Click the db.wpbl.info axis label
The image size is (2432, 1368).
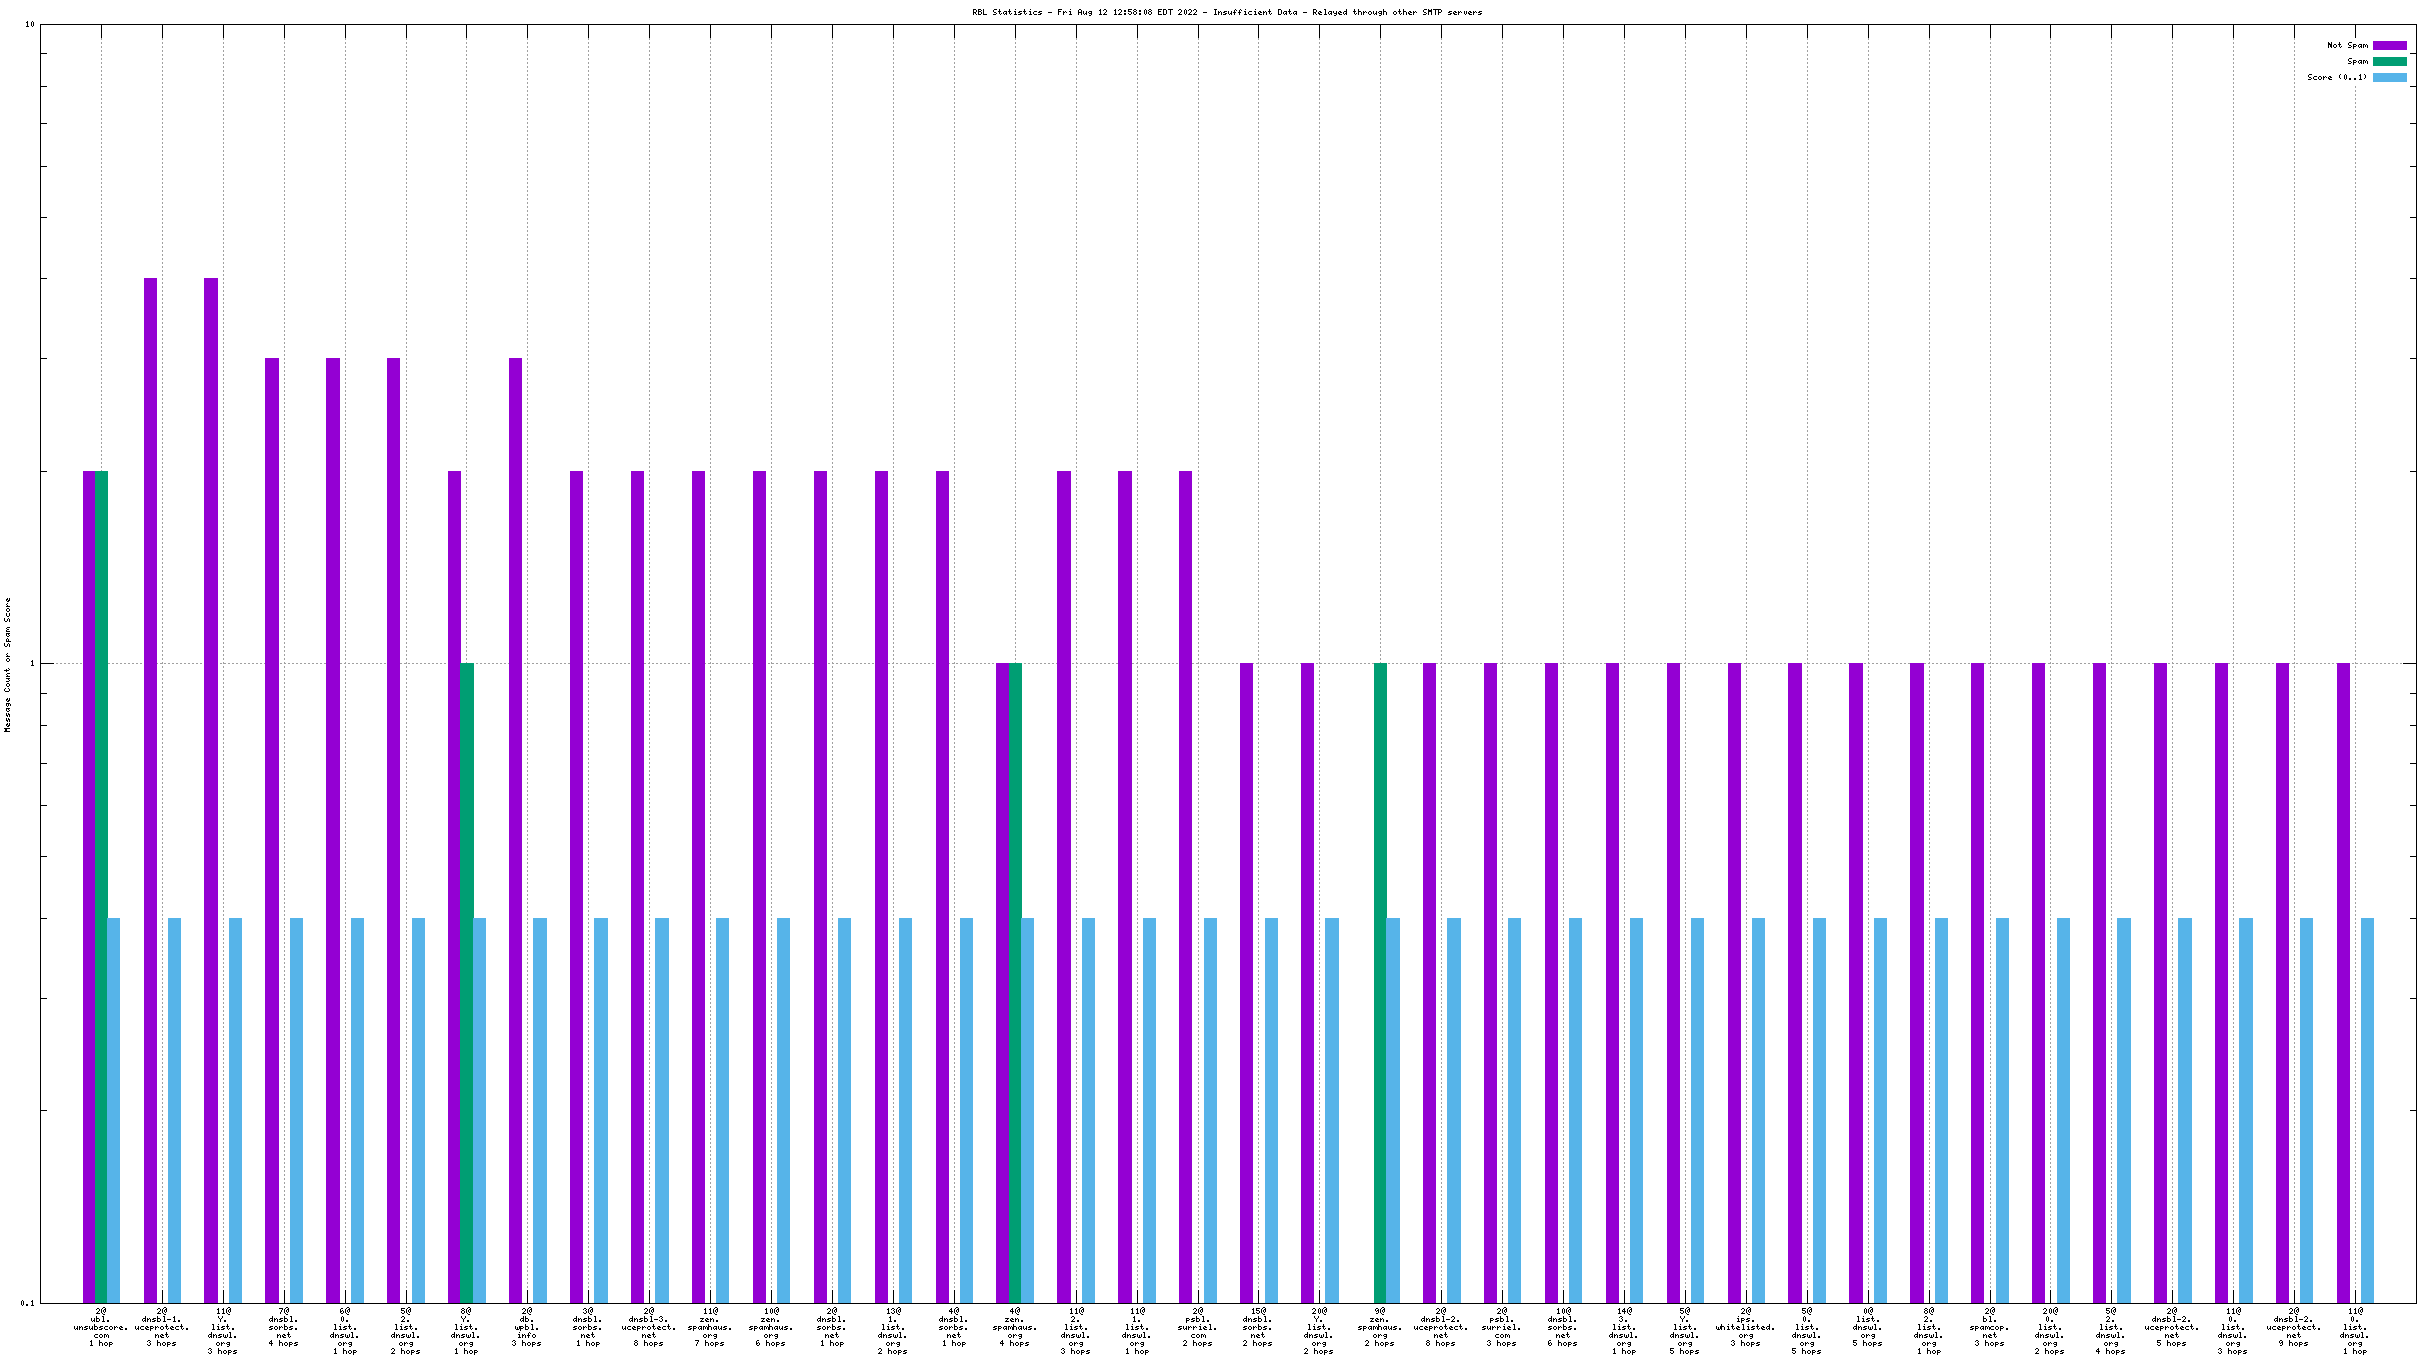tap(526, 1327)
